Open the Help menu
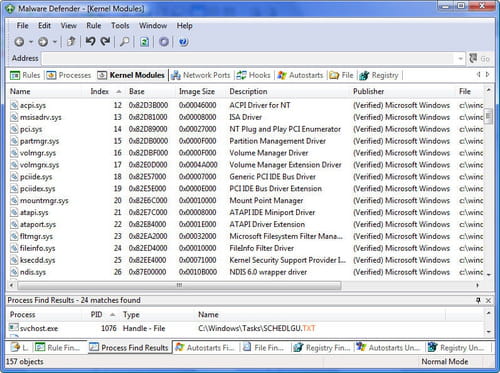This screenshot has width=500, height=373. coord(184,26)
